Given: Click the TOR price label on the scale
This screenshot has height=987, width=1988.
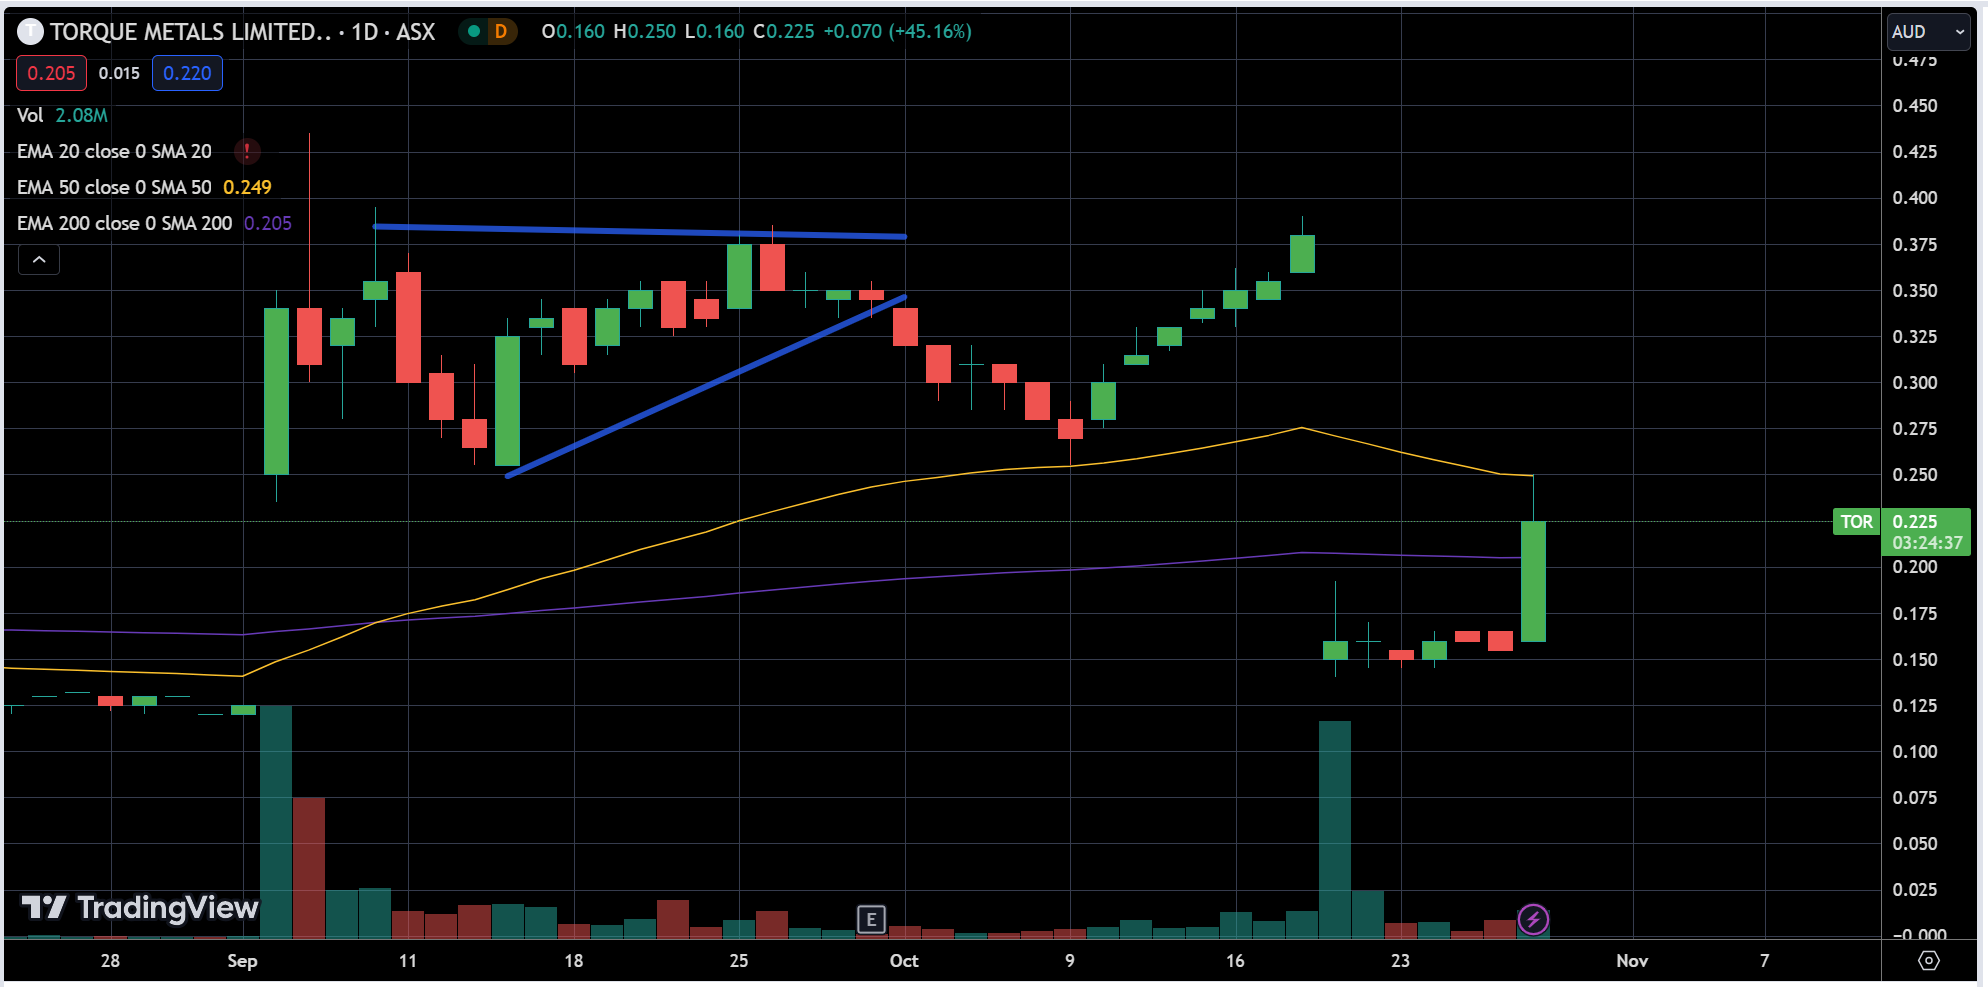Looking at the screenshot, I should (x=1856, y=522).
